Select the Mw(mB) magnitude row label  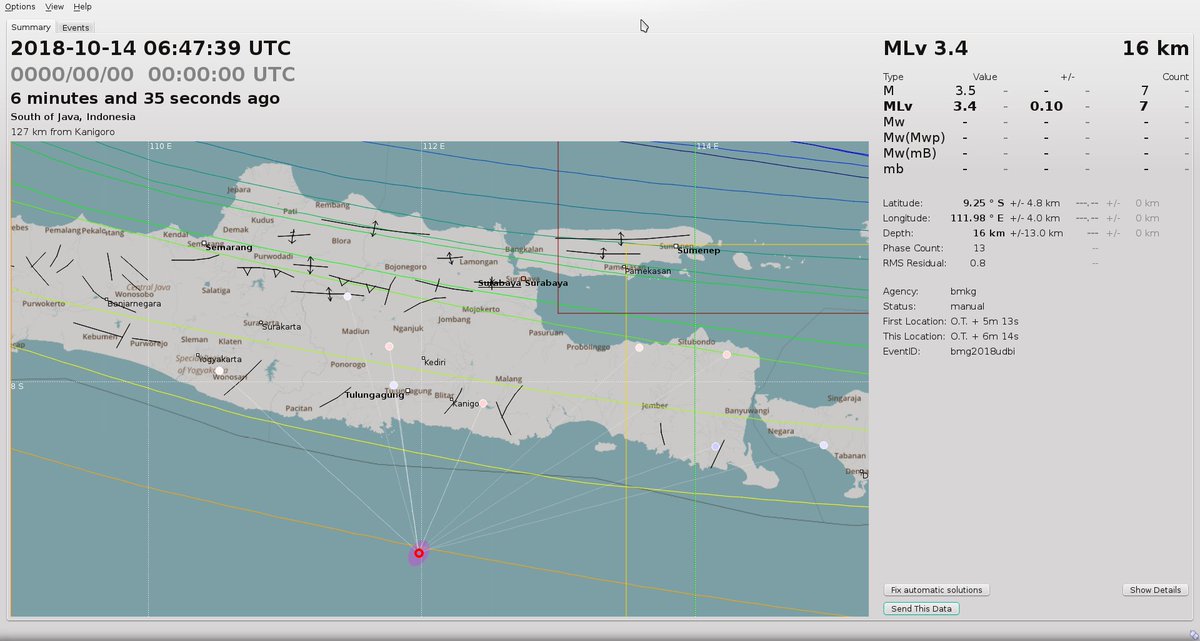pyautogui.click(x=910, y=153)
